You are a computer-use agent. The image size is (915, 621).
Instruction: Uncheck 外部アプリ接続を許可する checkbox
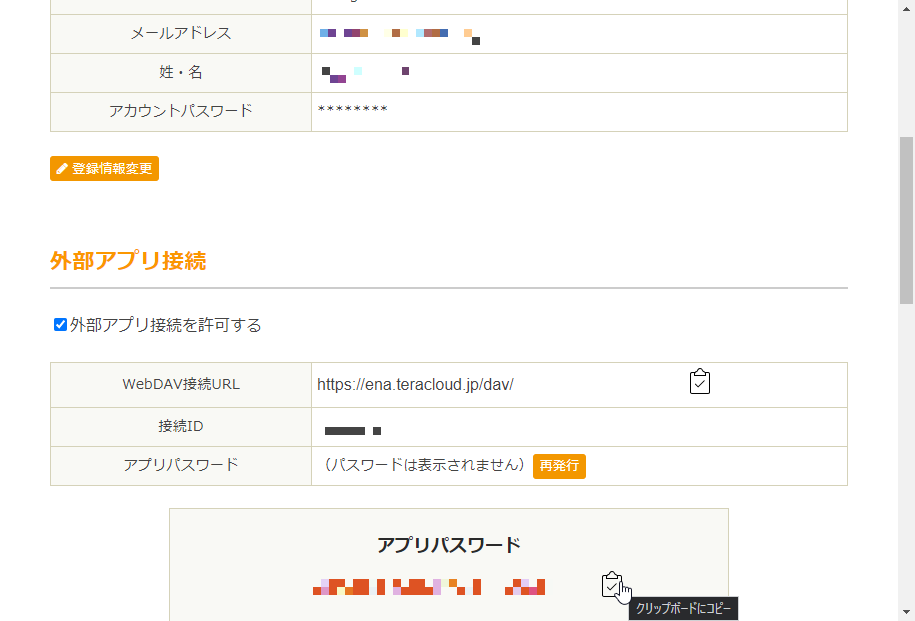click(60, 325)
